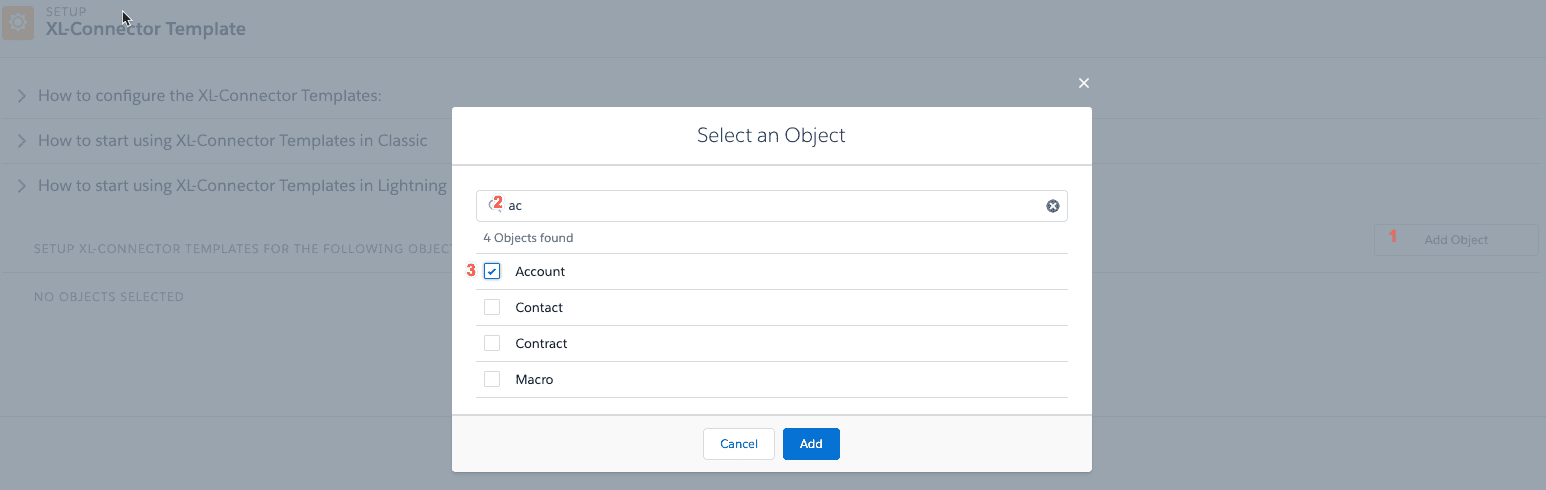Check the Contact checkbox
The width and height of the screenshot is (1546, 490).
pyautogui.click(x=492, y=307)
